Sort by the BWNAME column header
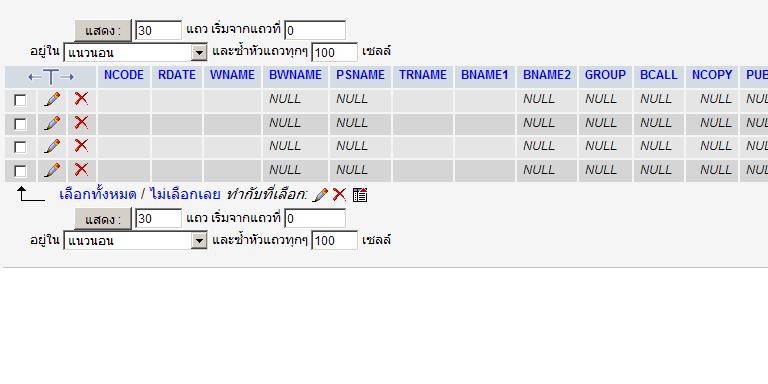The width and height of the screenshot is (768, 384). 295,75
